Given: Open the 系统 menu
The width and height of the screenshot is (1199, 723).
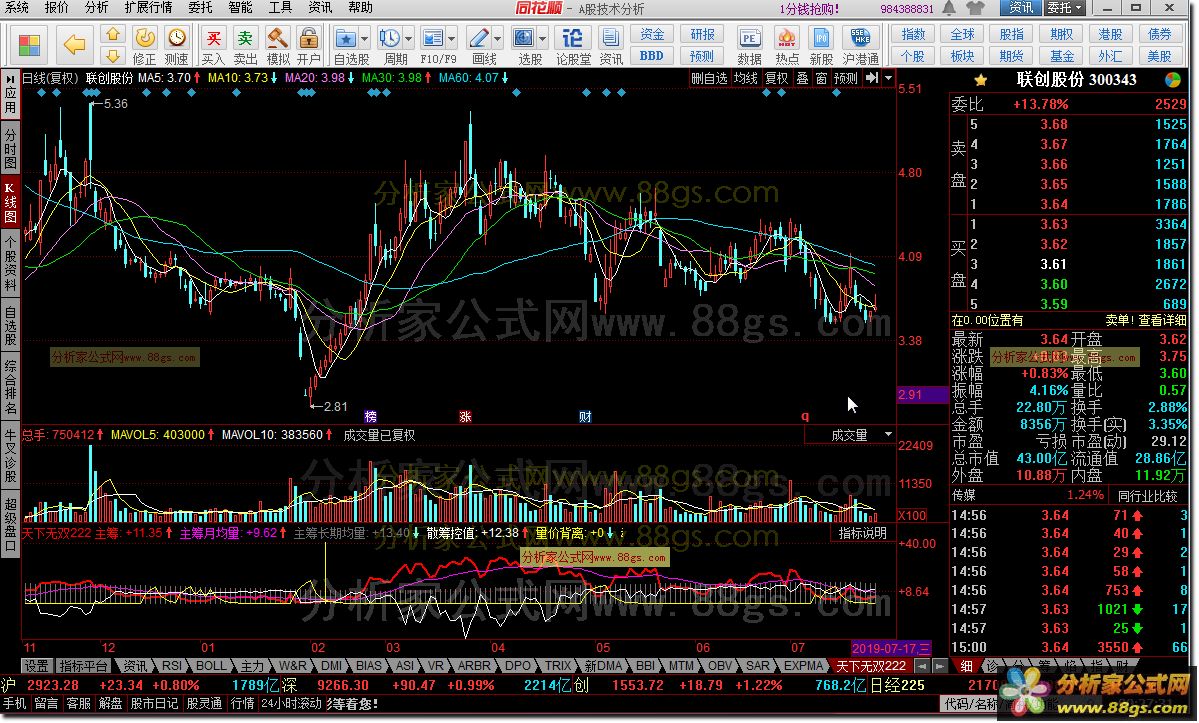Looking at the screenshot, I should point(16,8).
